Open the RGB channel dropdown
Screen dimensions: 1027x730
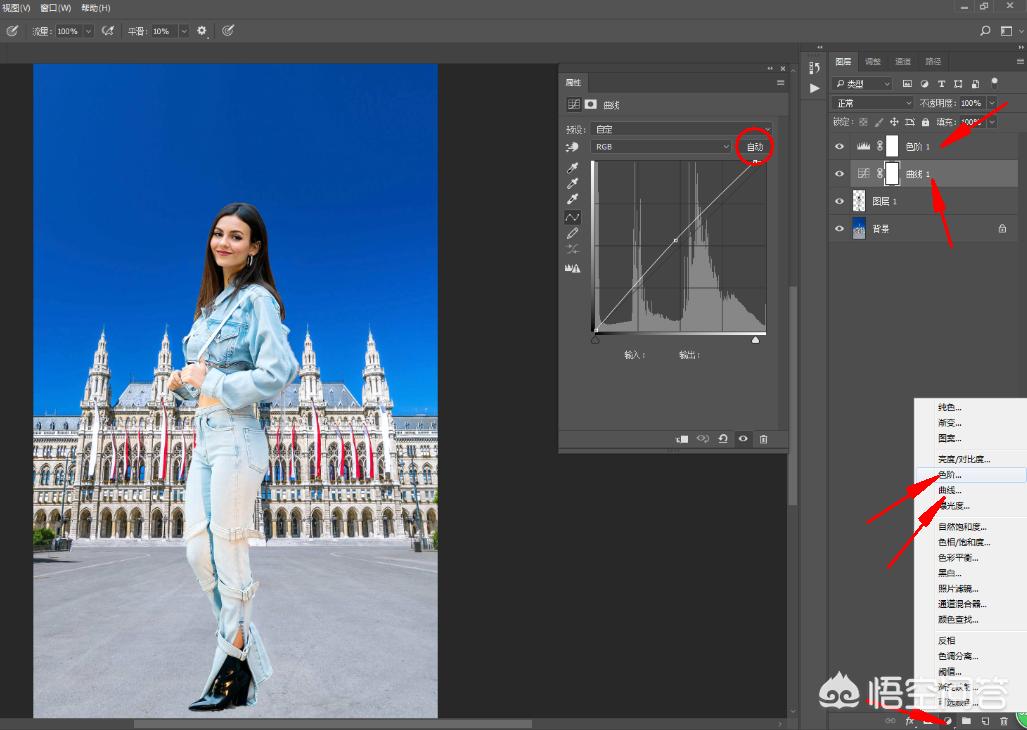[x=661, y=147]
